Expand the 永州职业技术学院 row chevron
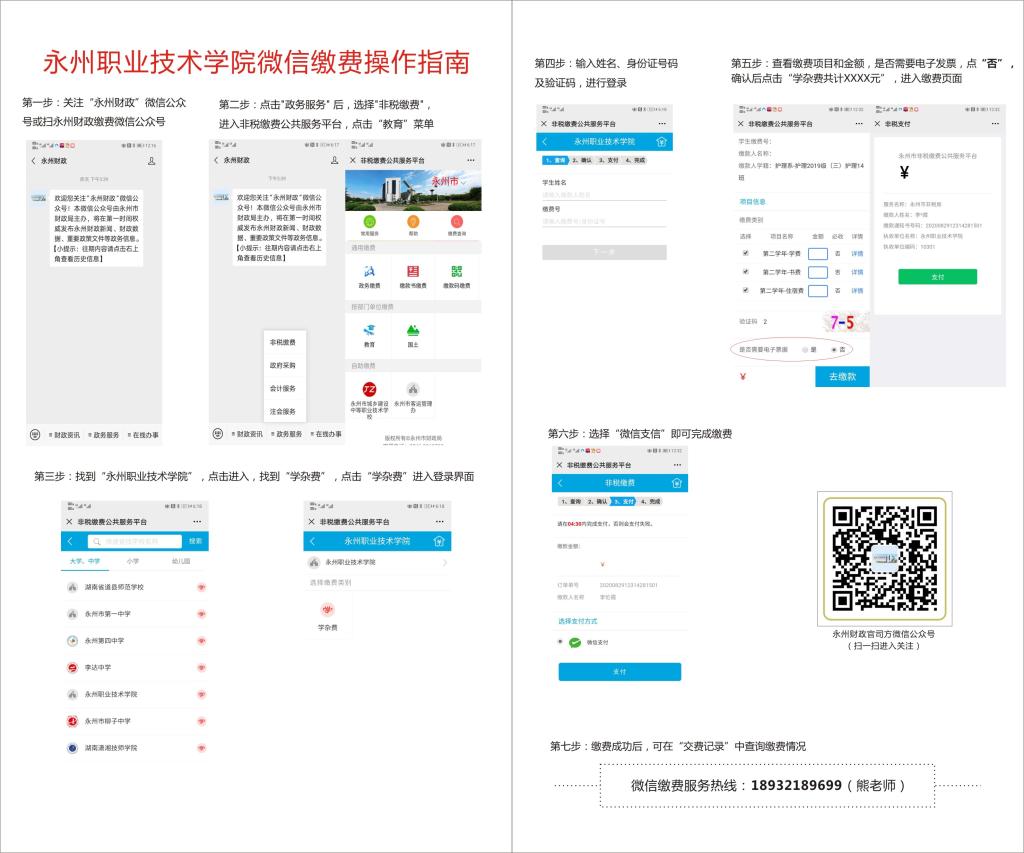 (x=445, y=562)
